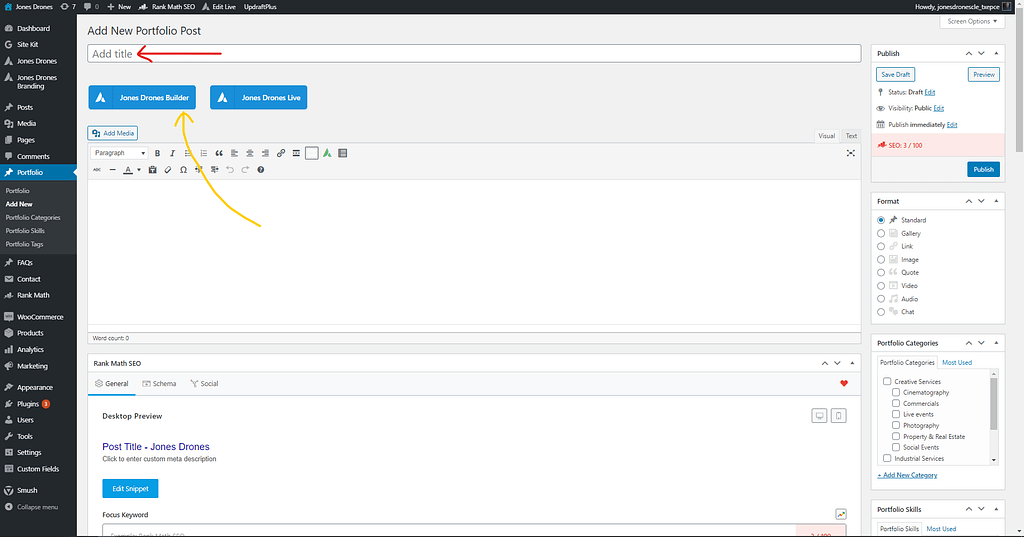Toggle italic formatting in the editor toolbar
Viewport: 1024px width, 537px height.
pyautogui.click(x=172, y=154)
